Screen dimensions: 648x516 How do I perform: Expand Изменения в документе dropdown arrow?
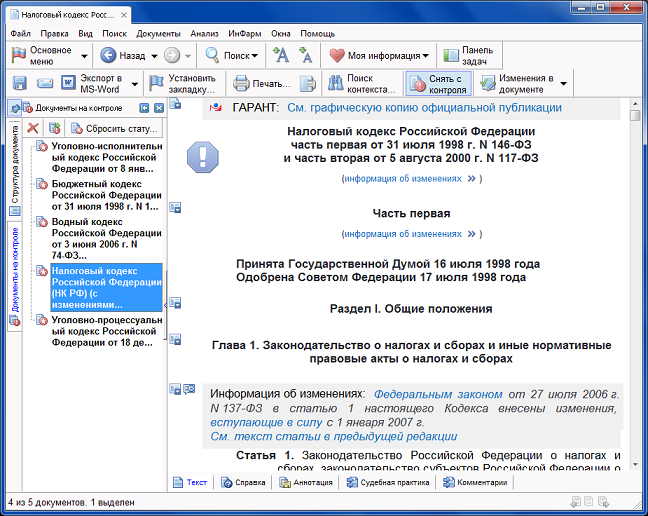(563, 84)
